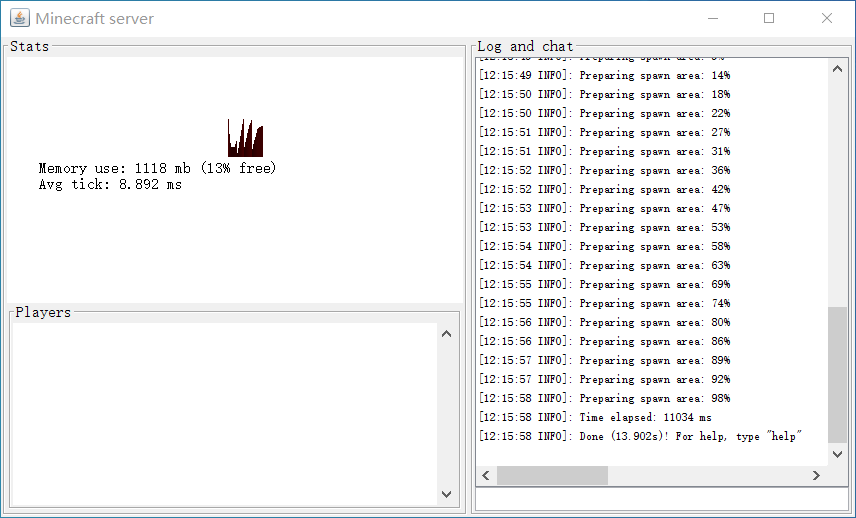Click log scroll up arrow
This screenshot has width=856, height=518.
pyautogui.click(x=837, y=69)
